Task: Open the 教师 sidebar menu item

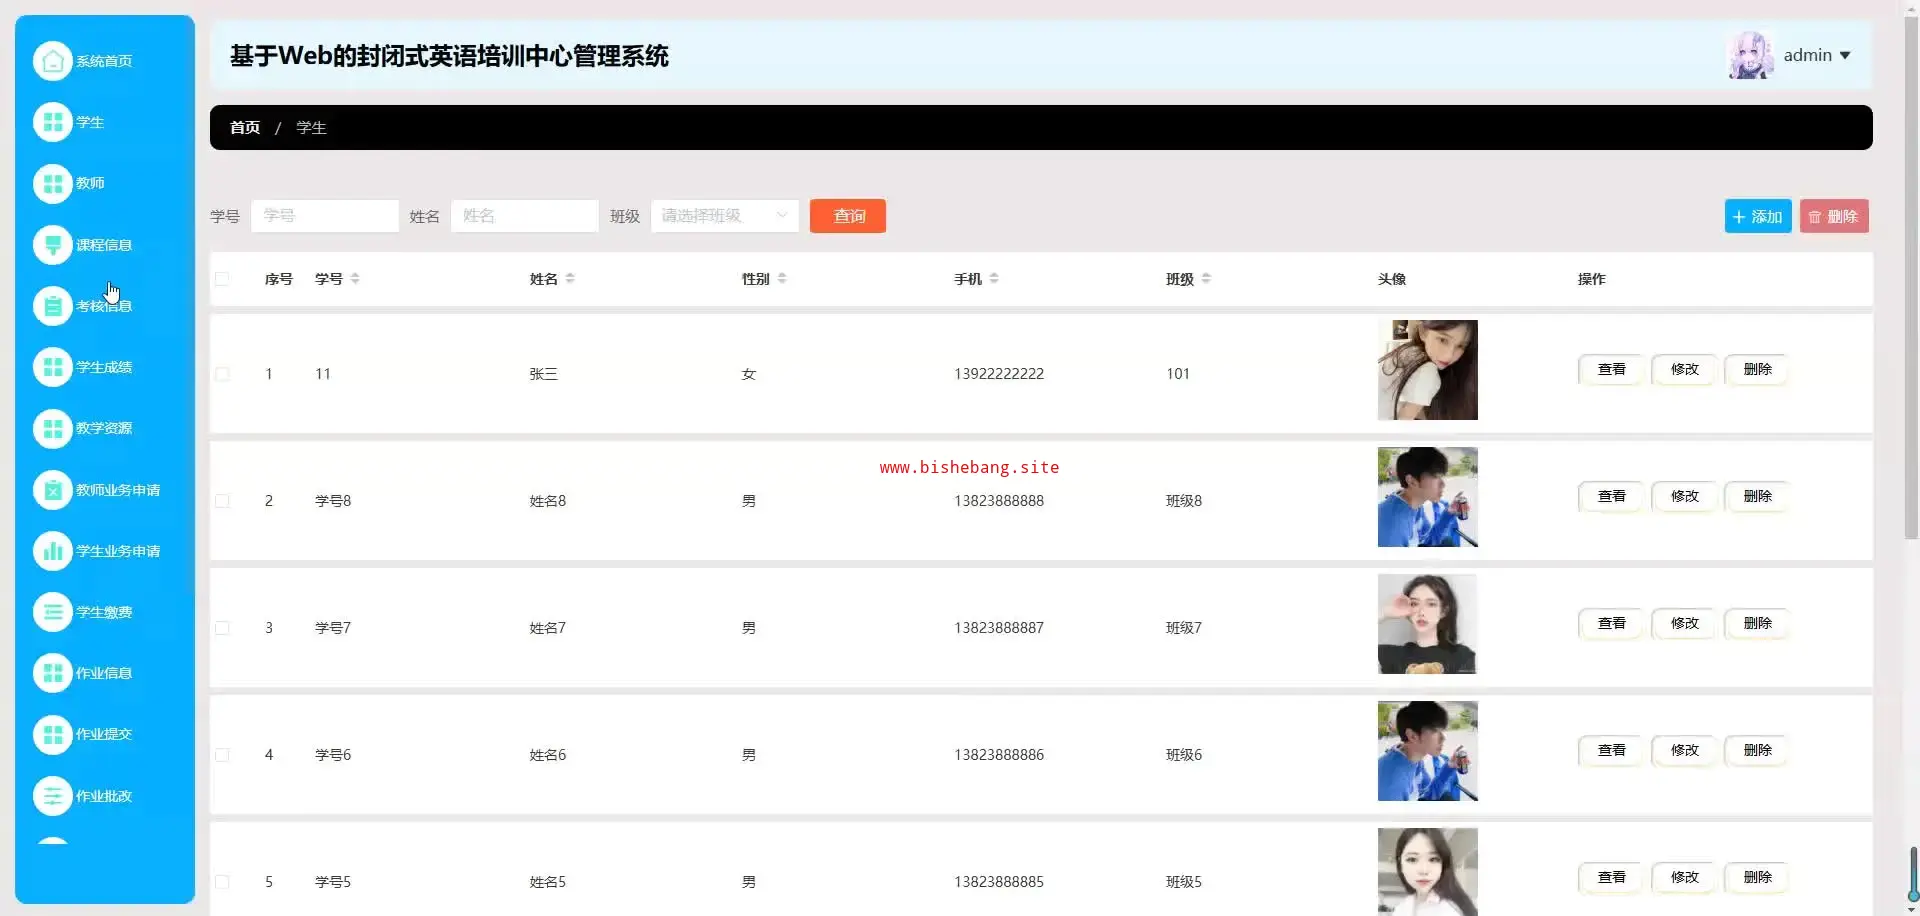Action: [89, 183]
